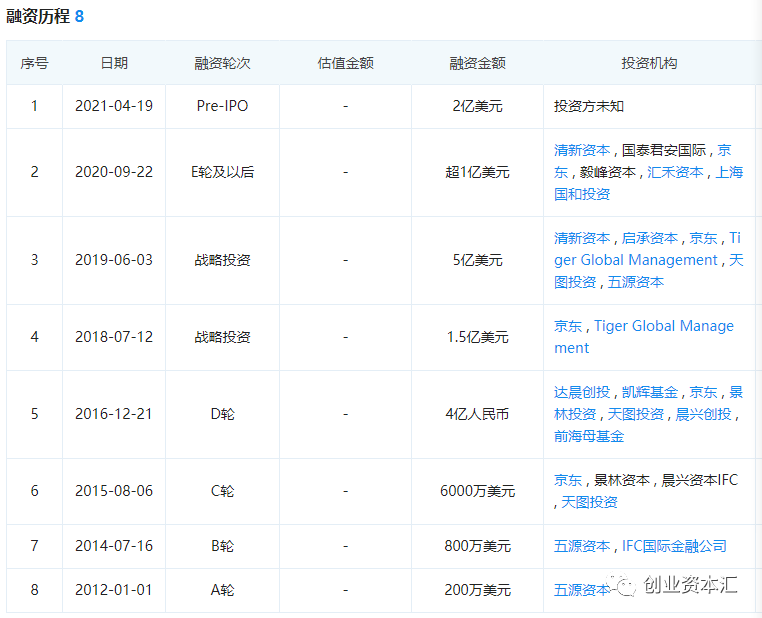Click 达晨创投 link in D轮 row

coord(582,392)
